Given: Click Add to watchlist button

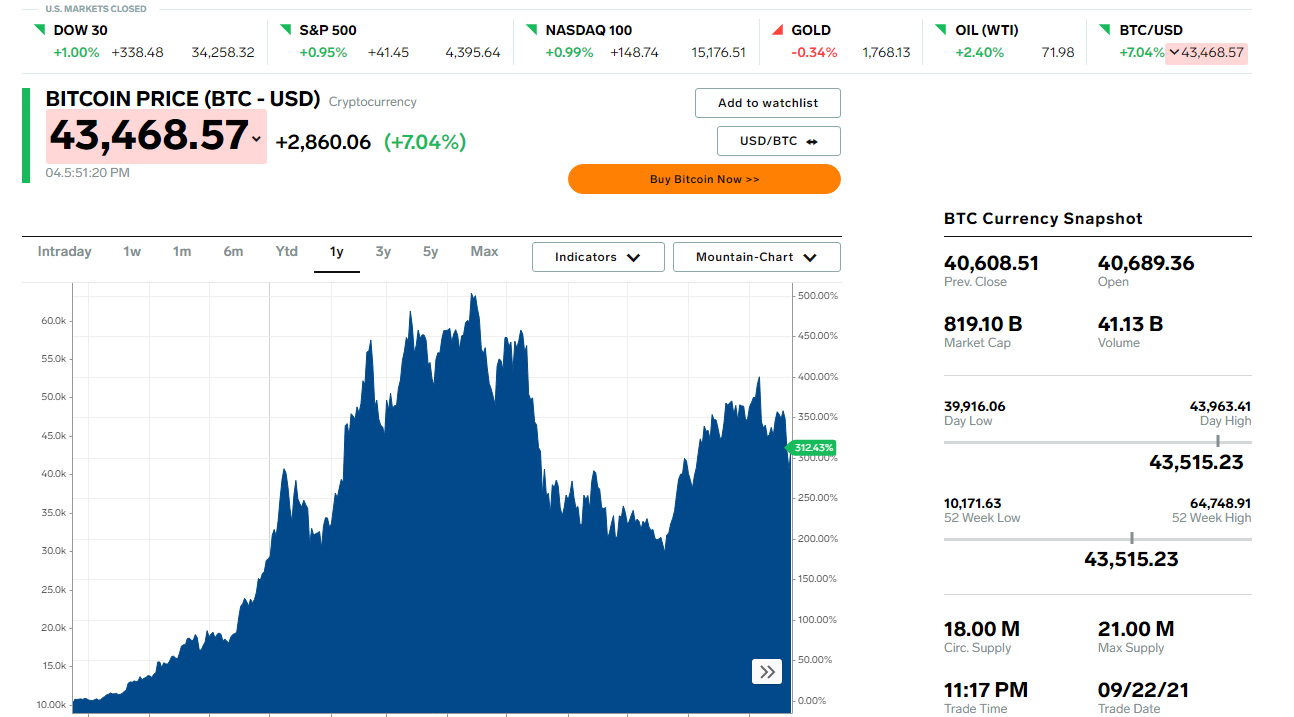Looking at the screenshot, I should point(768,103).
